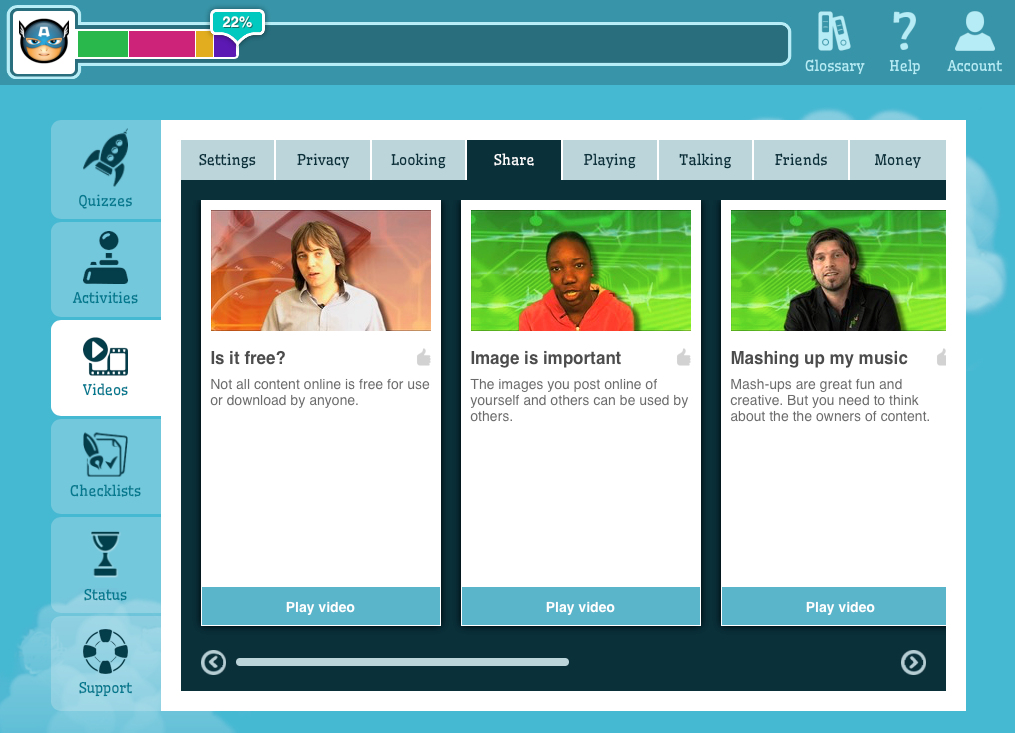Switch to the Looking tab

point(418,160)
